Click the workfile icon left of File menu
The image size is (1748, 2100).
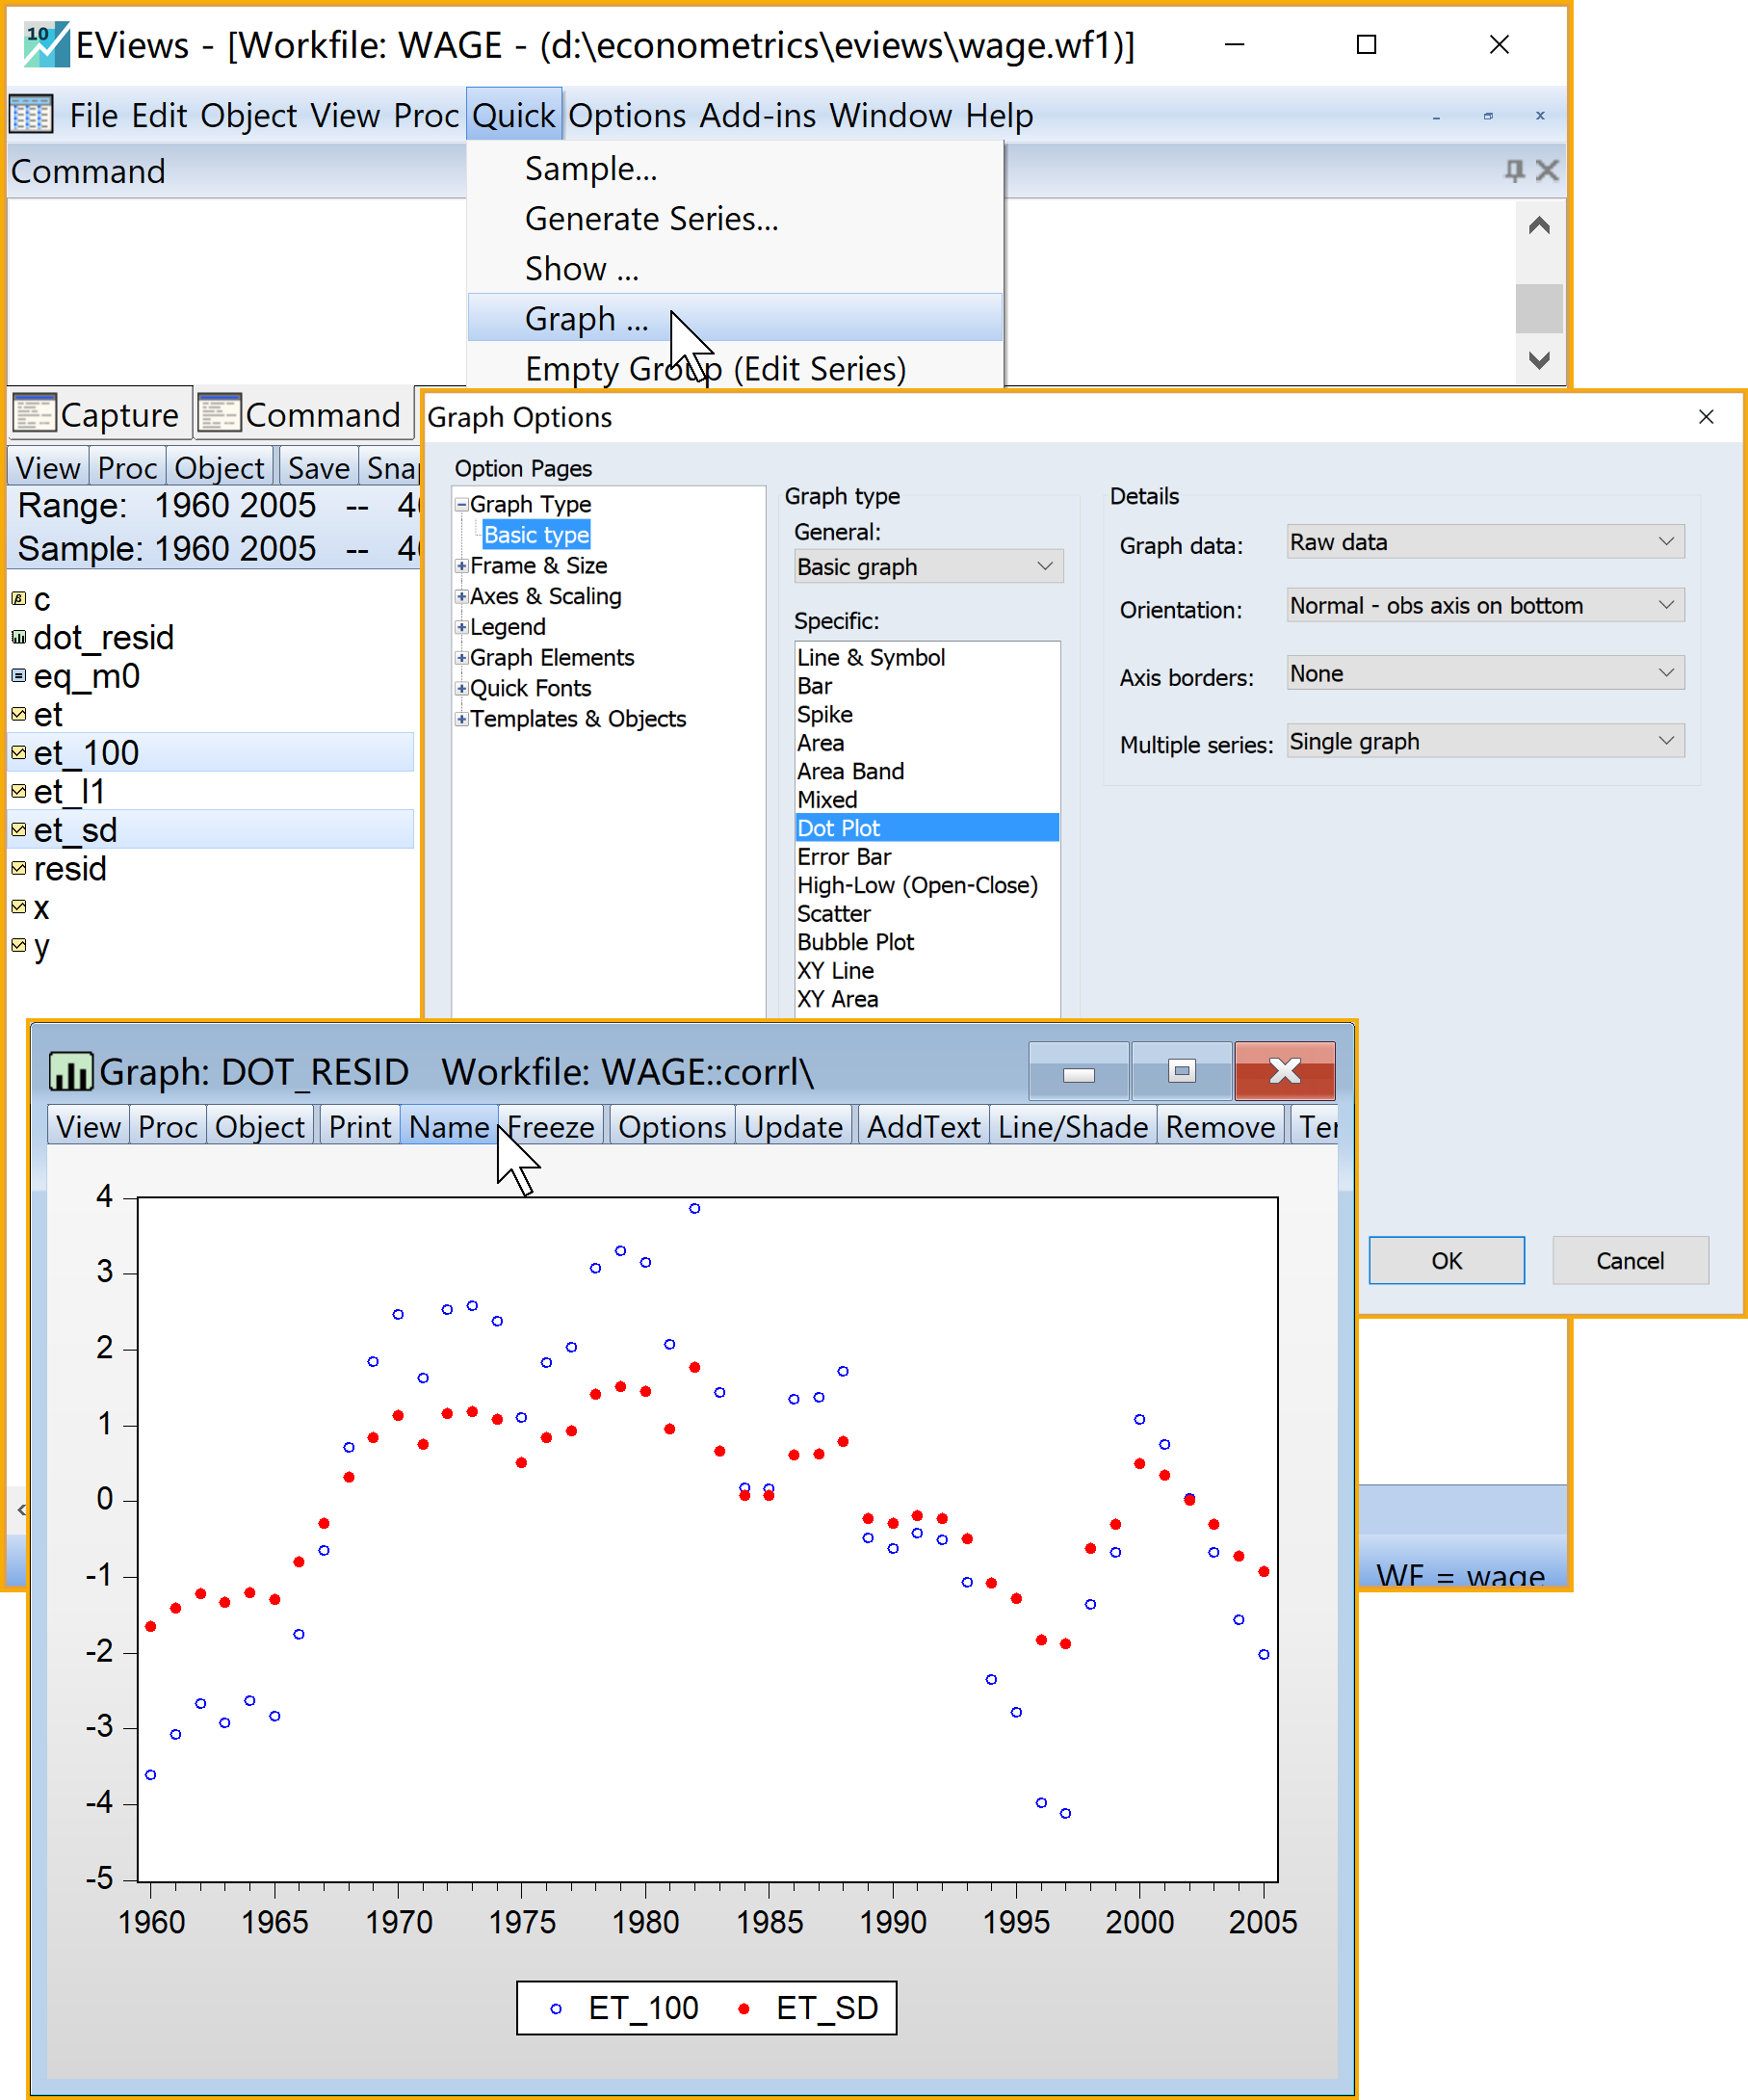pos(31,115)
